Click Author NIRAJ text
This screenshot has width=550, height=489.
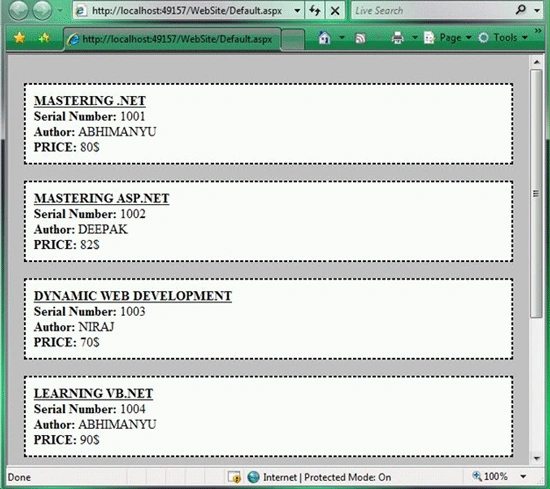pyautogui.click(x=74, y=327)
